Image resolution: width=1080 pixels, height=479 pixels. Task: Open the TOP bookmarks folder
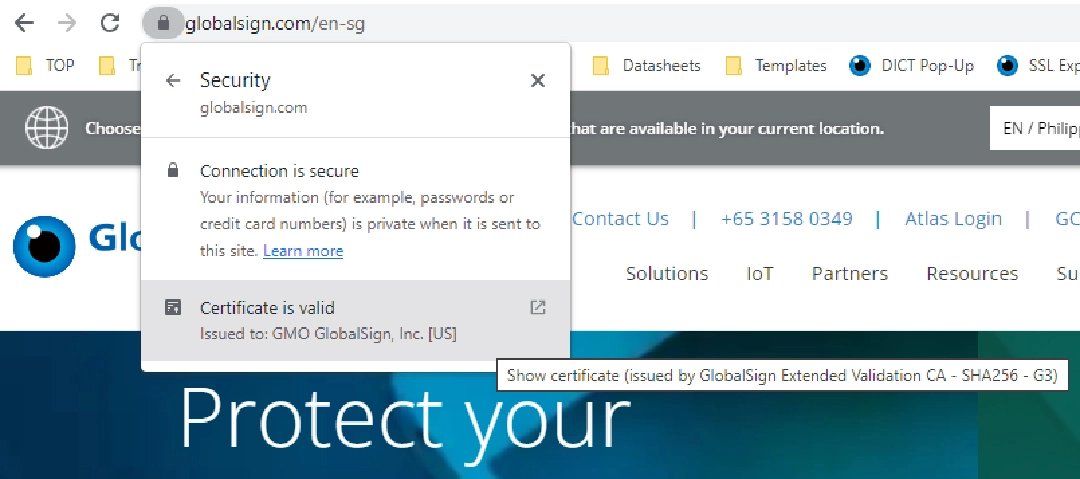point(47,66)
